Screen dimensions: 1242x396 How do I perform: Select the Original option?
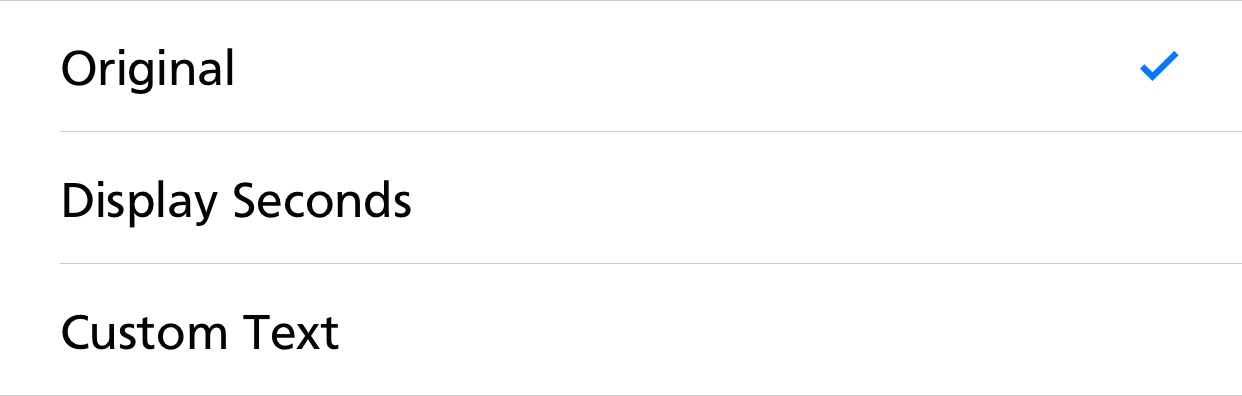point(621,66)
